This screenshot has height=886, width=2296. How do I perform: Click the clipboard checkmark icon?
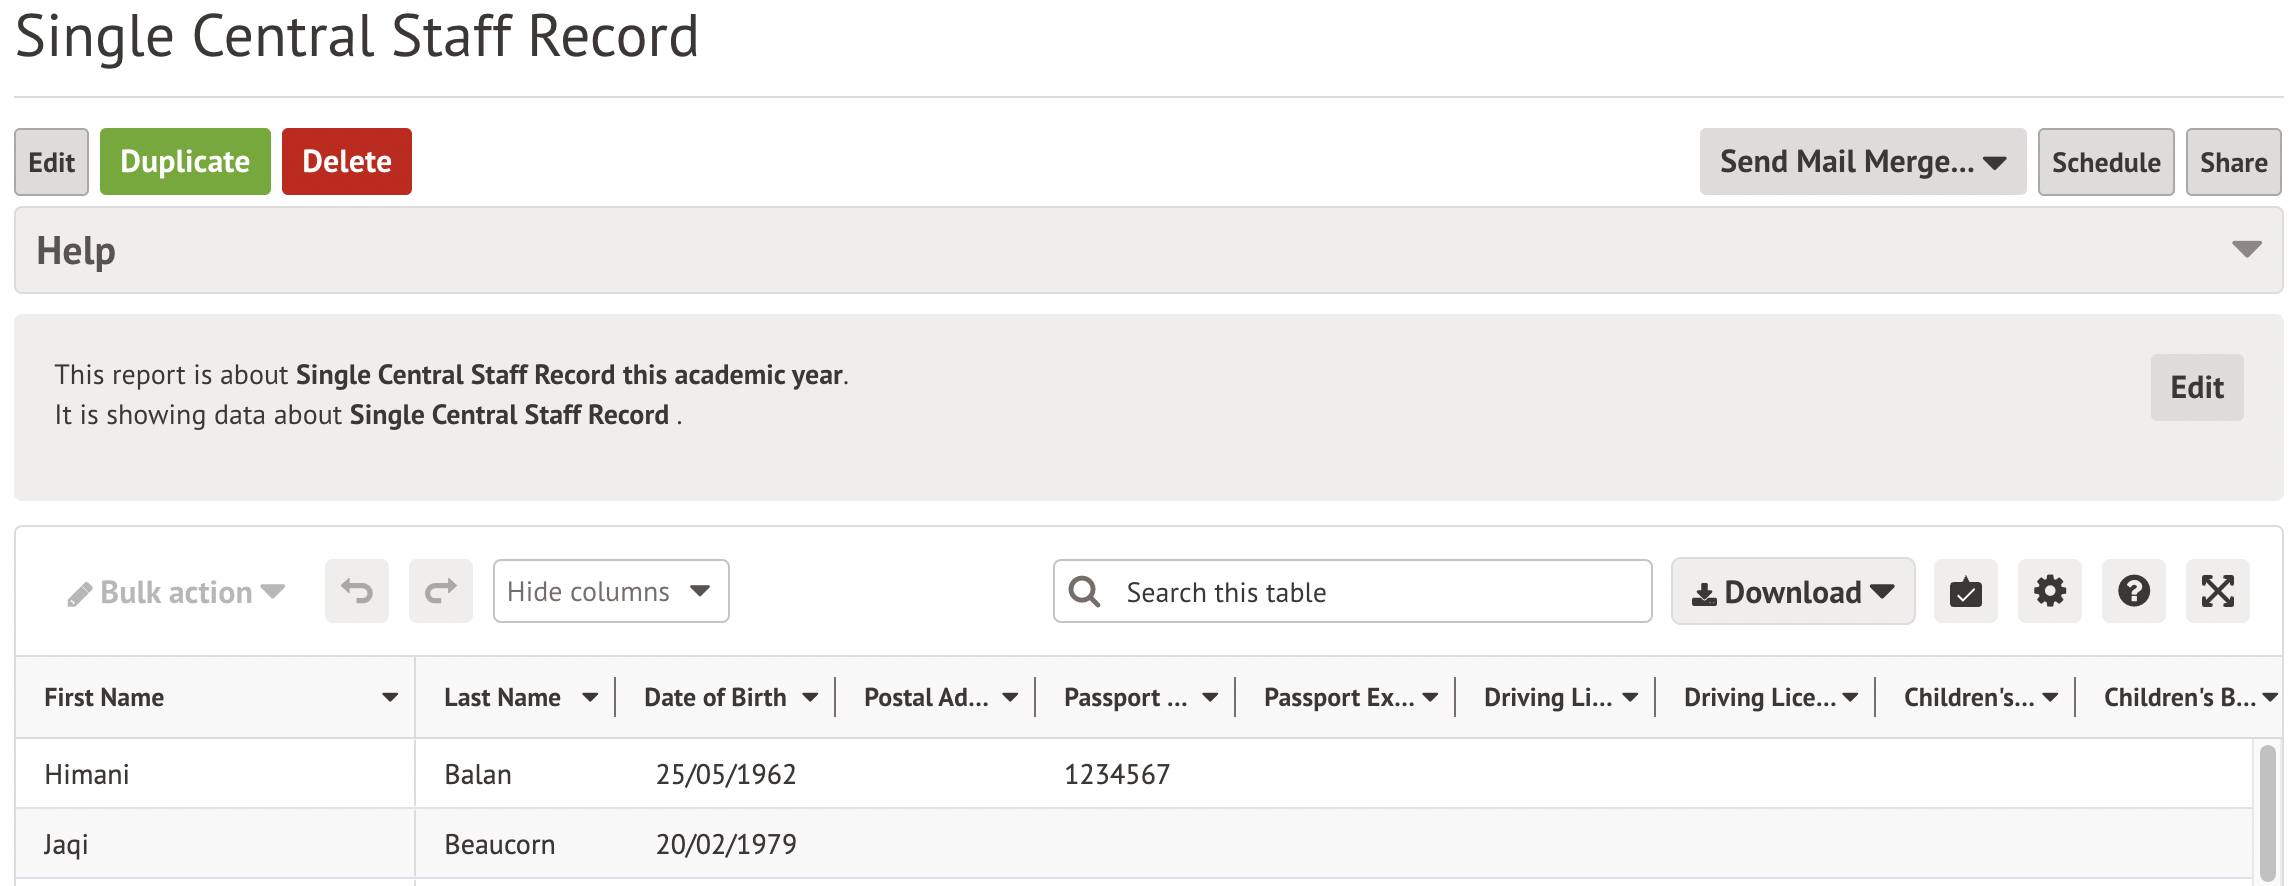[1965, 591]
